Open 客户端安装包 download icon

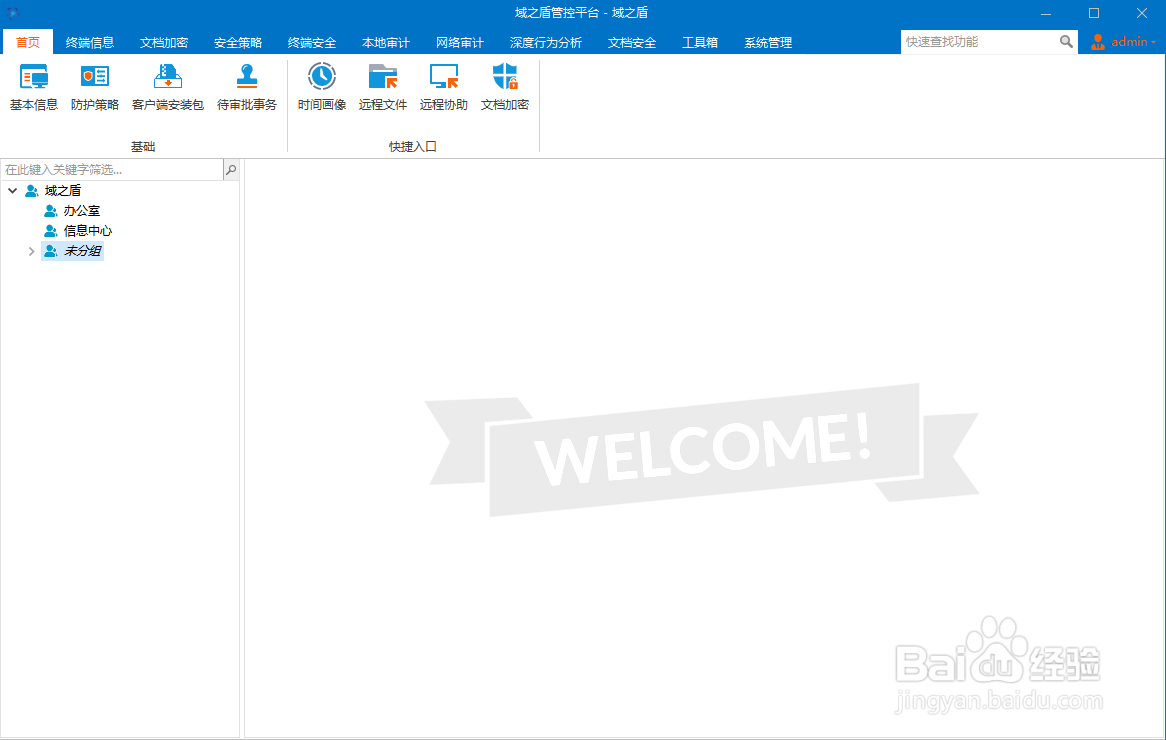pyautogui.click(x=167, y=77)
